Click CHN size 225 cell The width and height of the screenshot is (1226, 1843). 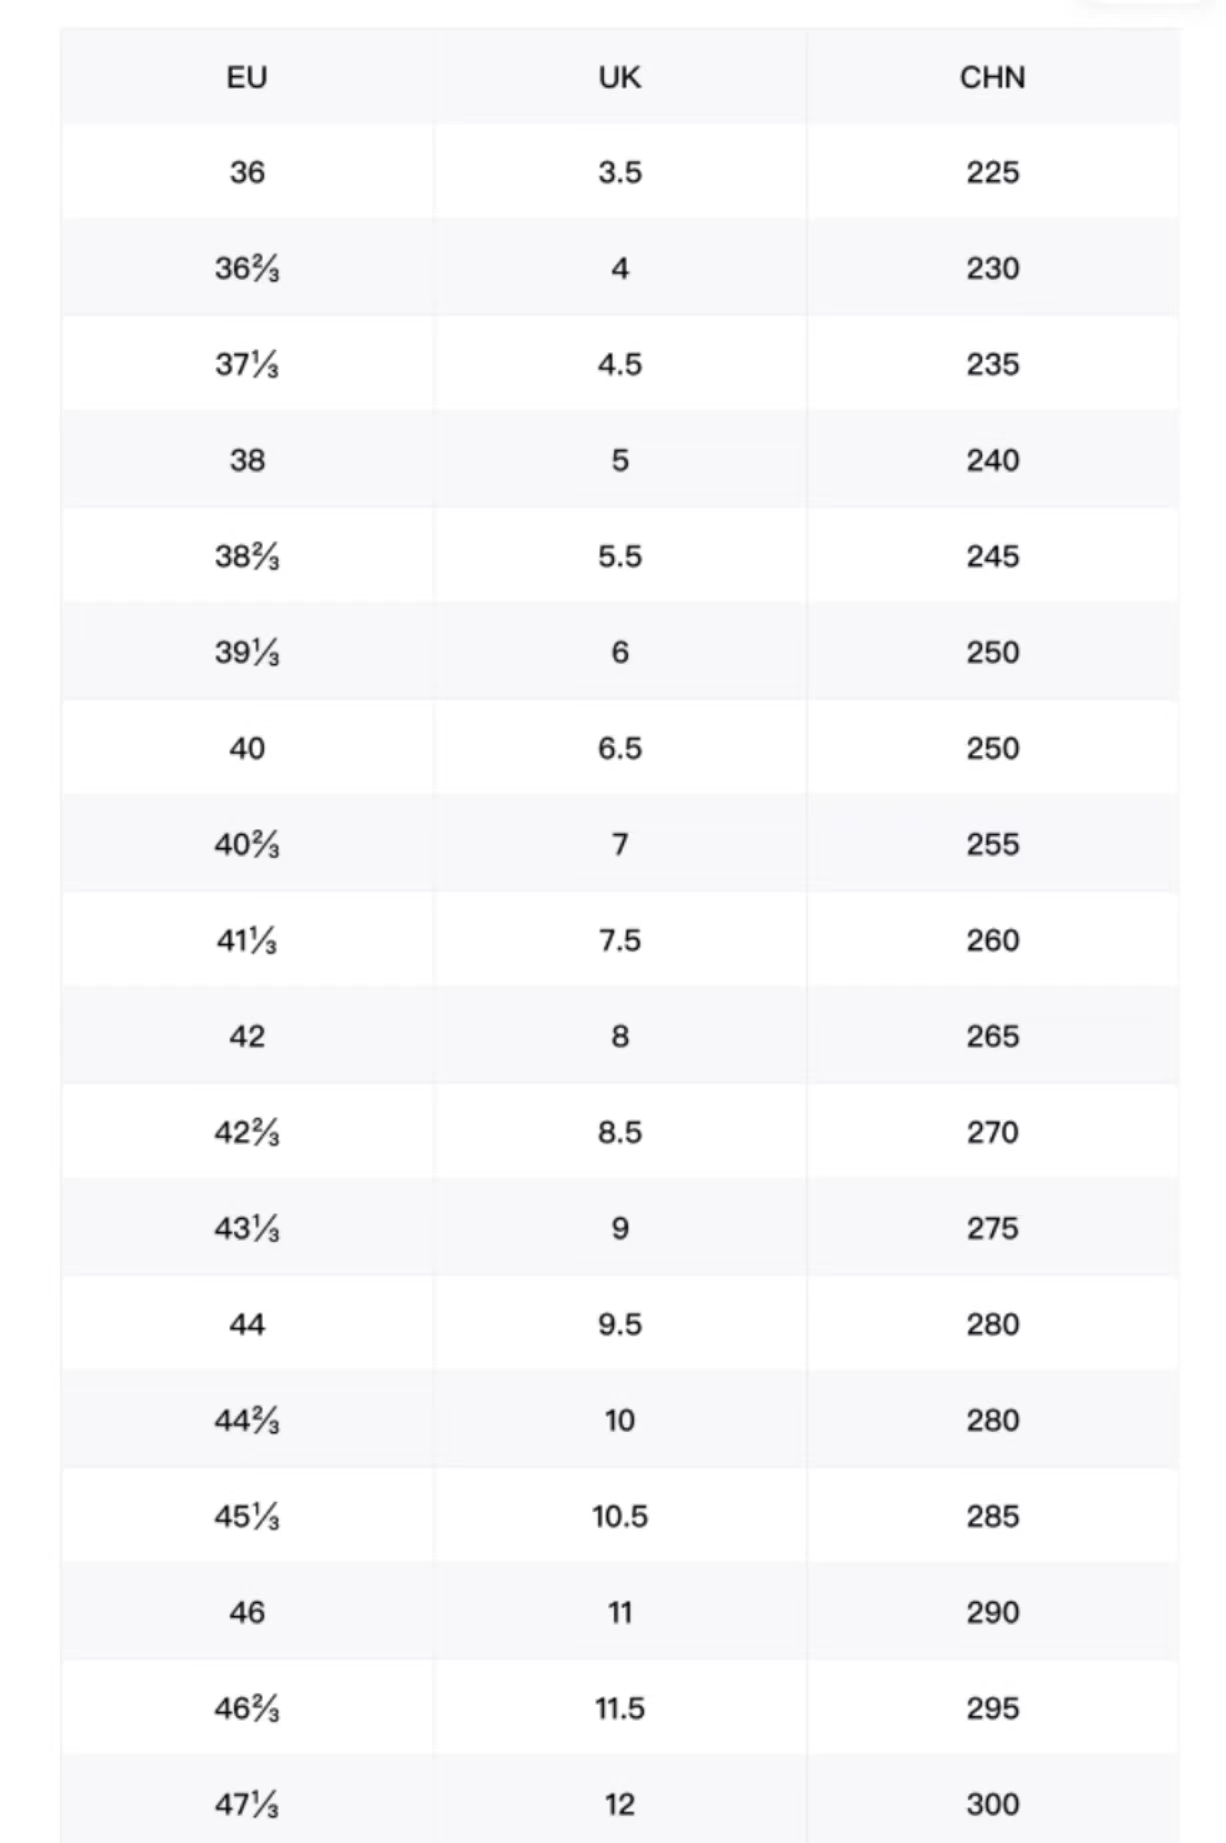[992, 172]
